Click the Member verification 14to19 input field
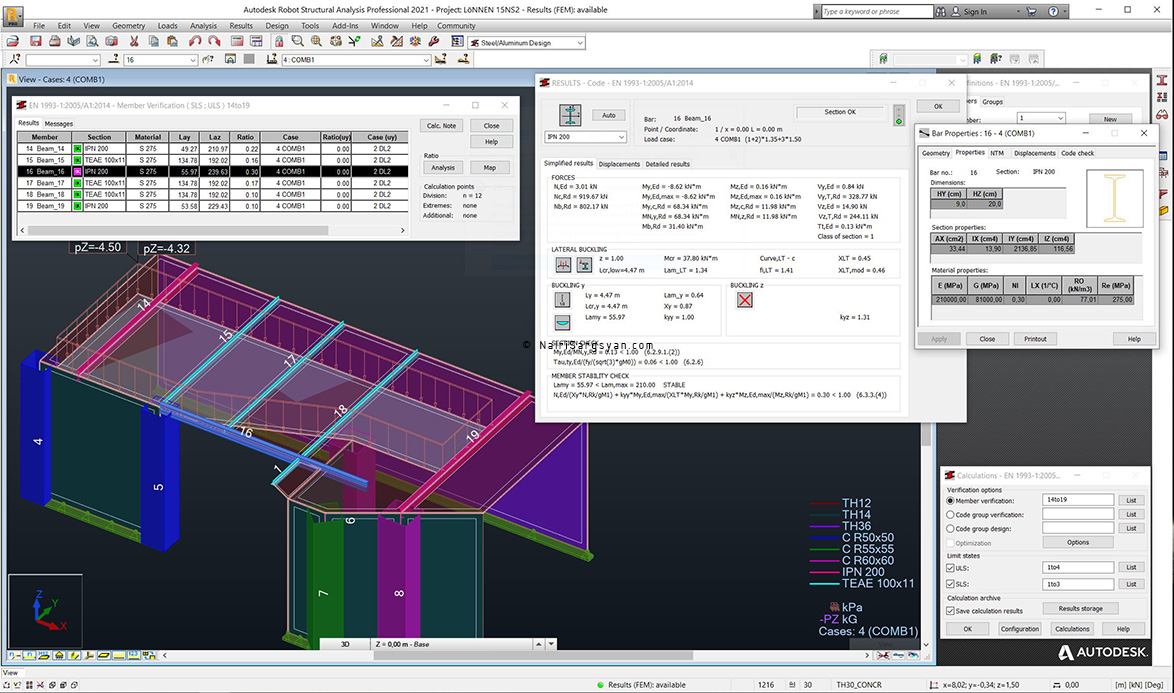 (1077, 500)
